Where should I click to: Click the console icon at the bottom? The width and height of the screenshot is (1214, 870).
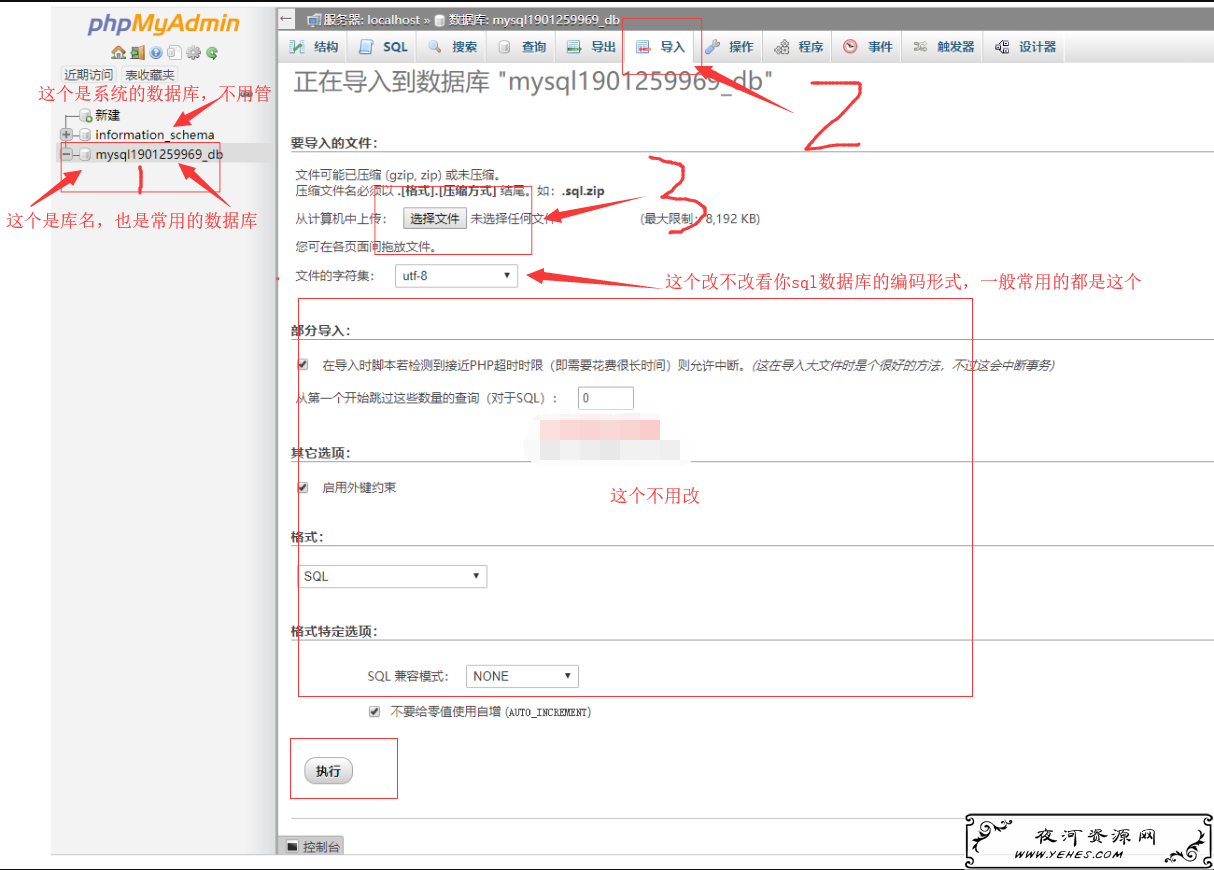tap(292, 847)
